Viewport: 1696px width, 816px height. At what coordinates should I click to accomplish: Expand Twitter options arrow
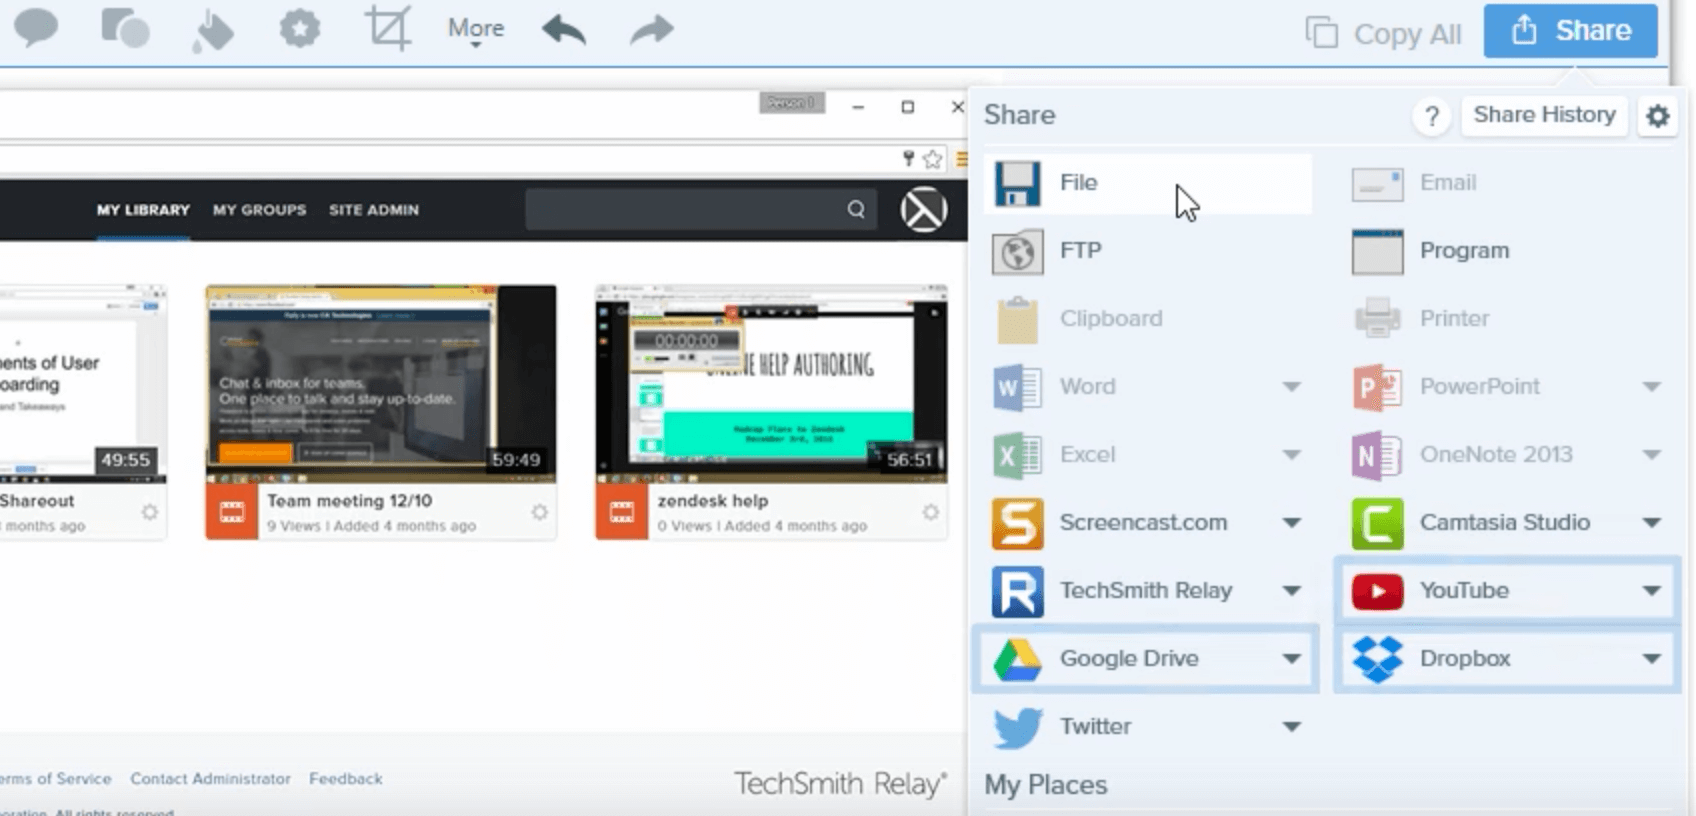coord(1291,727)
